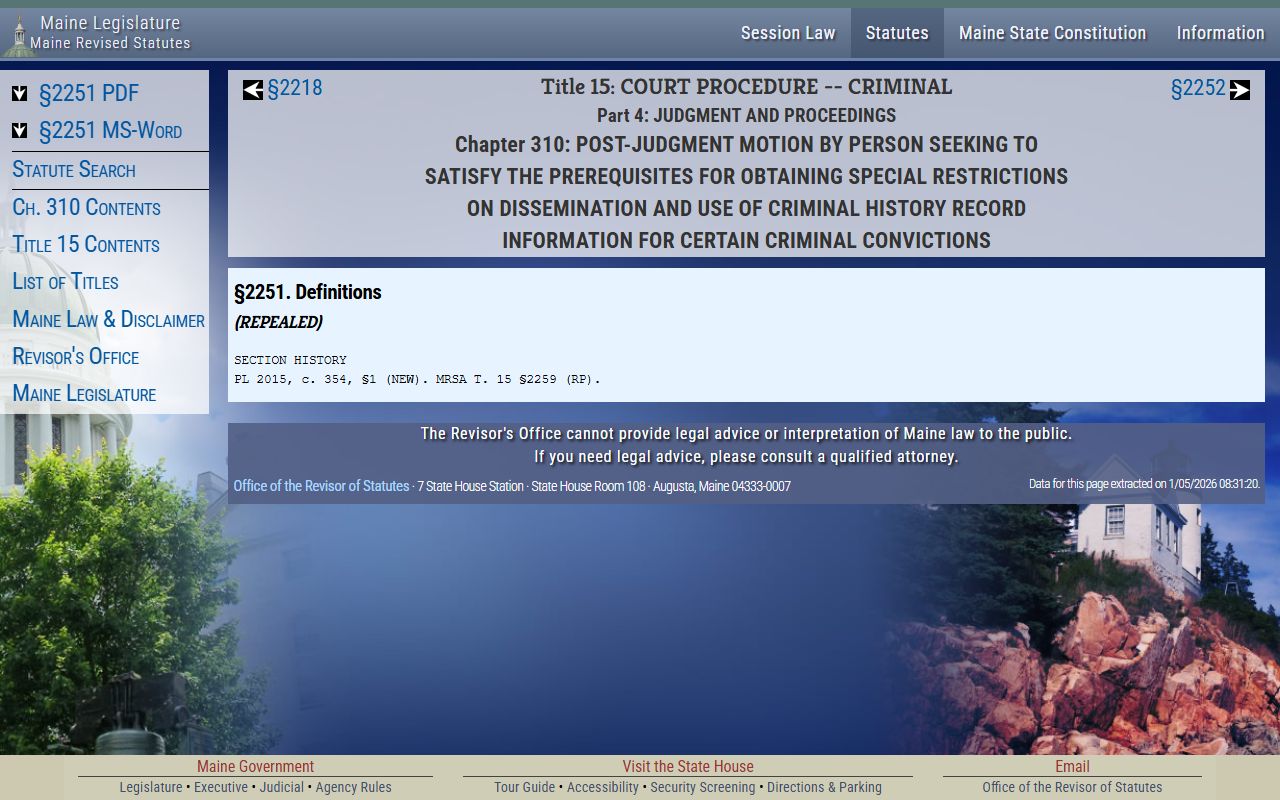The height and width of the screenshot is (800, 1280).
Task: Click the left arrow icon beside §2218
Action: click(x=253, y=90)
